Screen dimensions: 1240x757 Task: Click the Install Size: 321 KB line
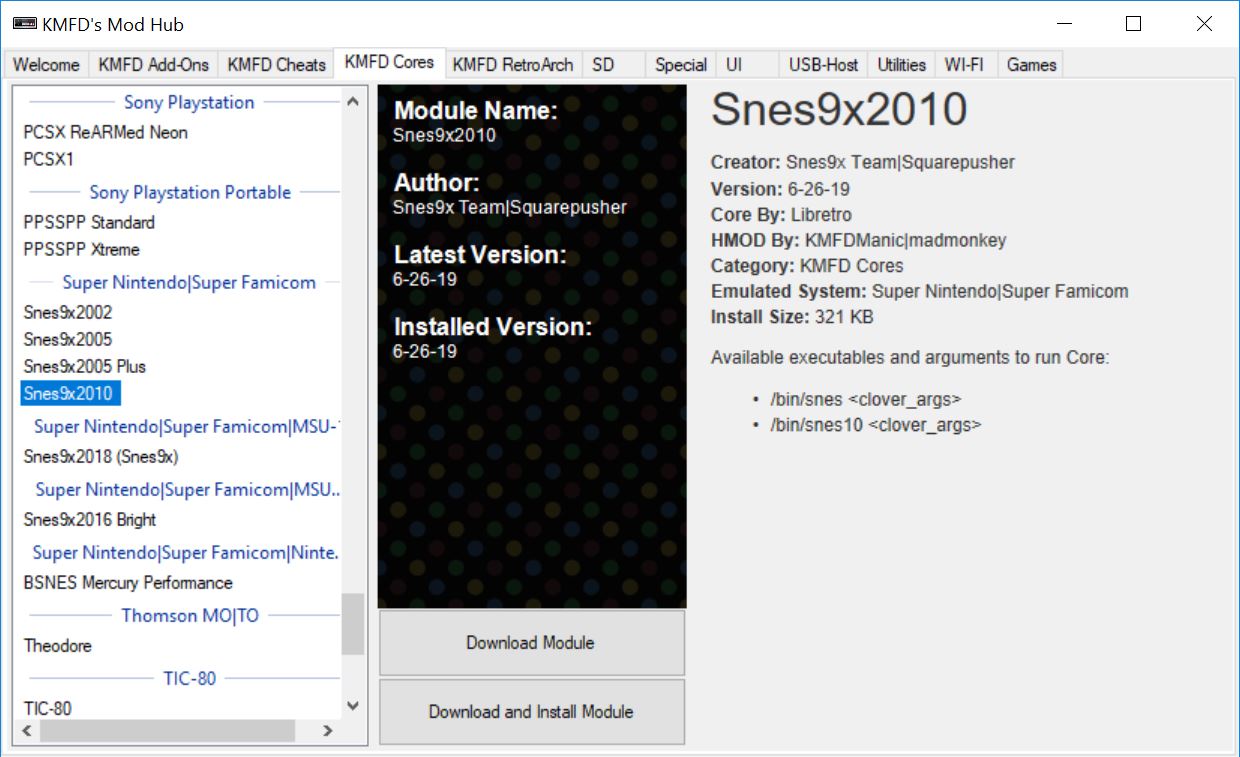click(792, 317)
